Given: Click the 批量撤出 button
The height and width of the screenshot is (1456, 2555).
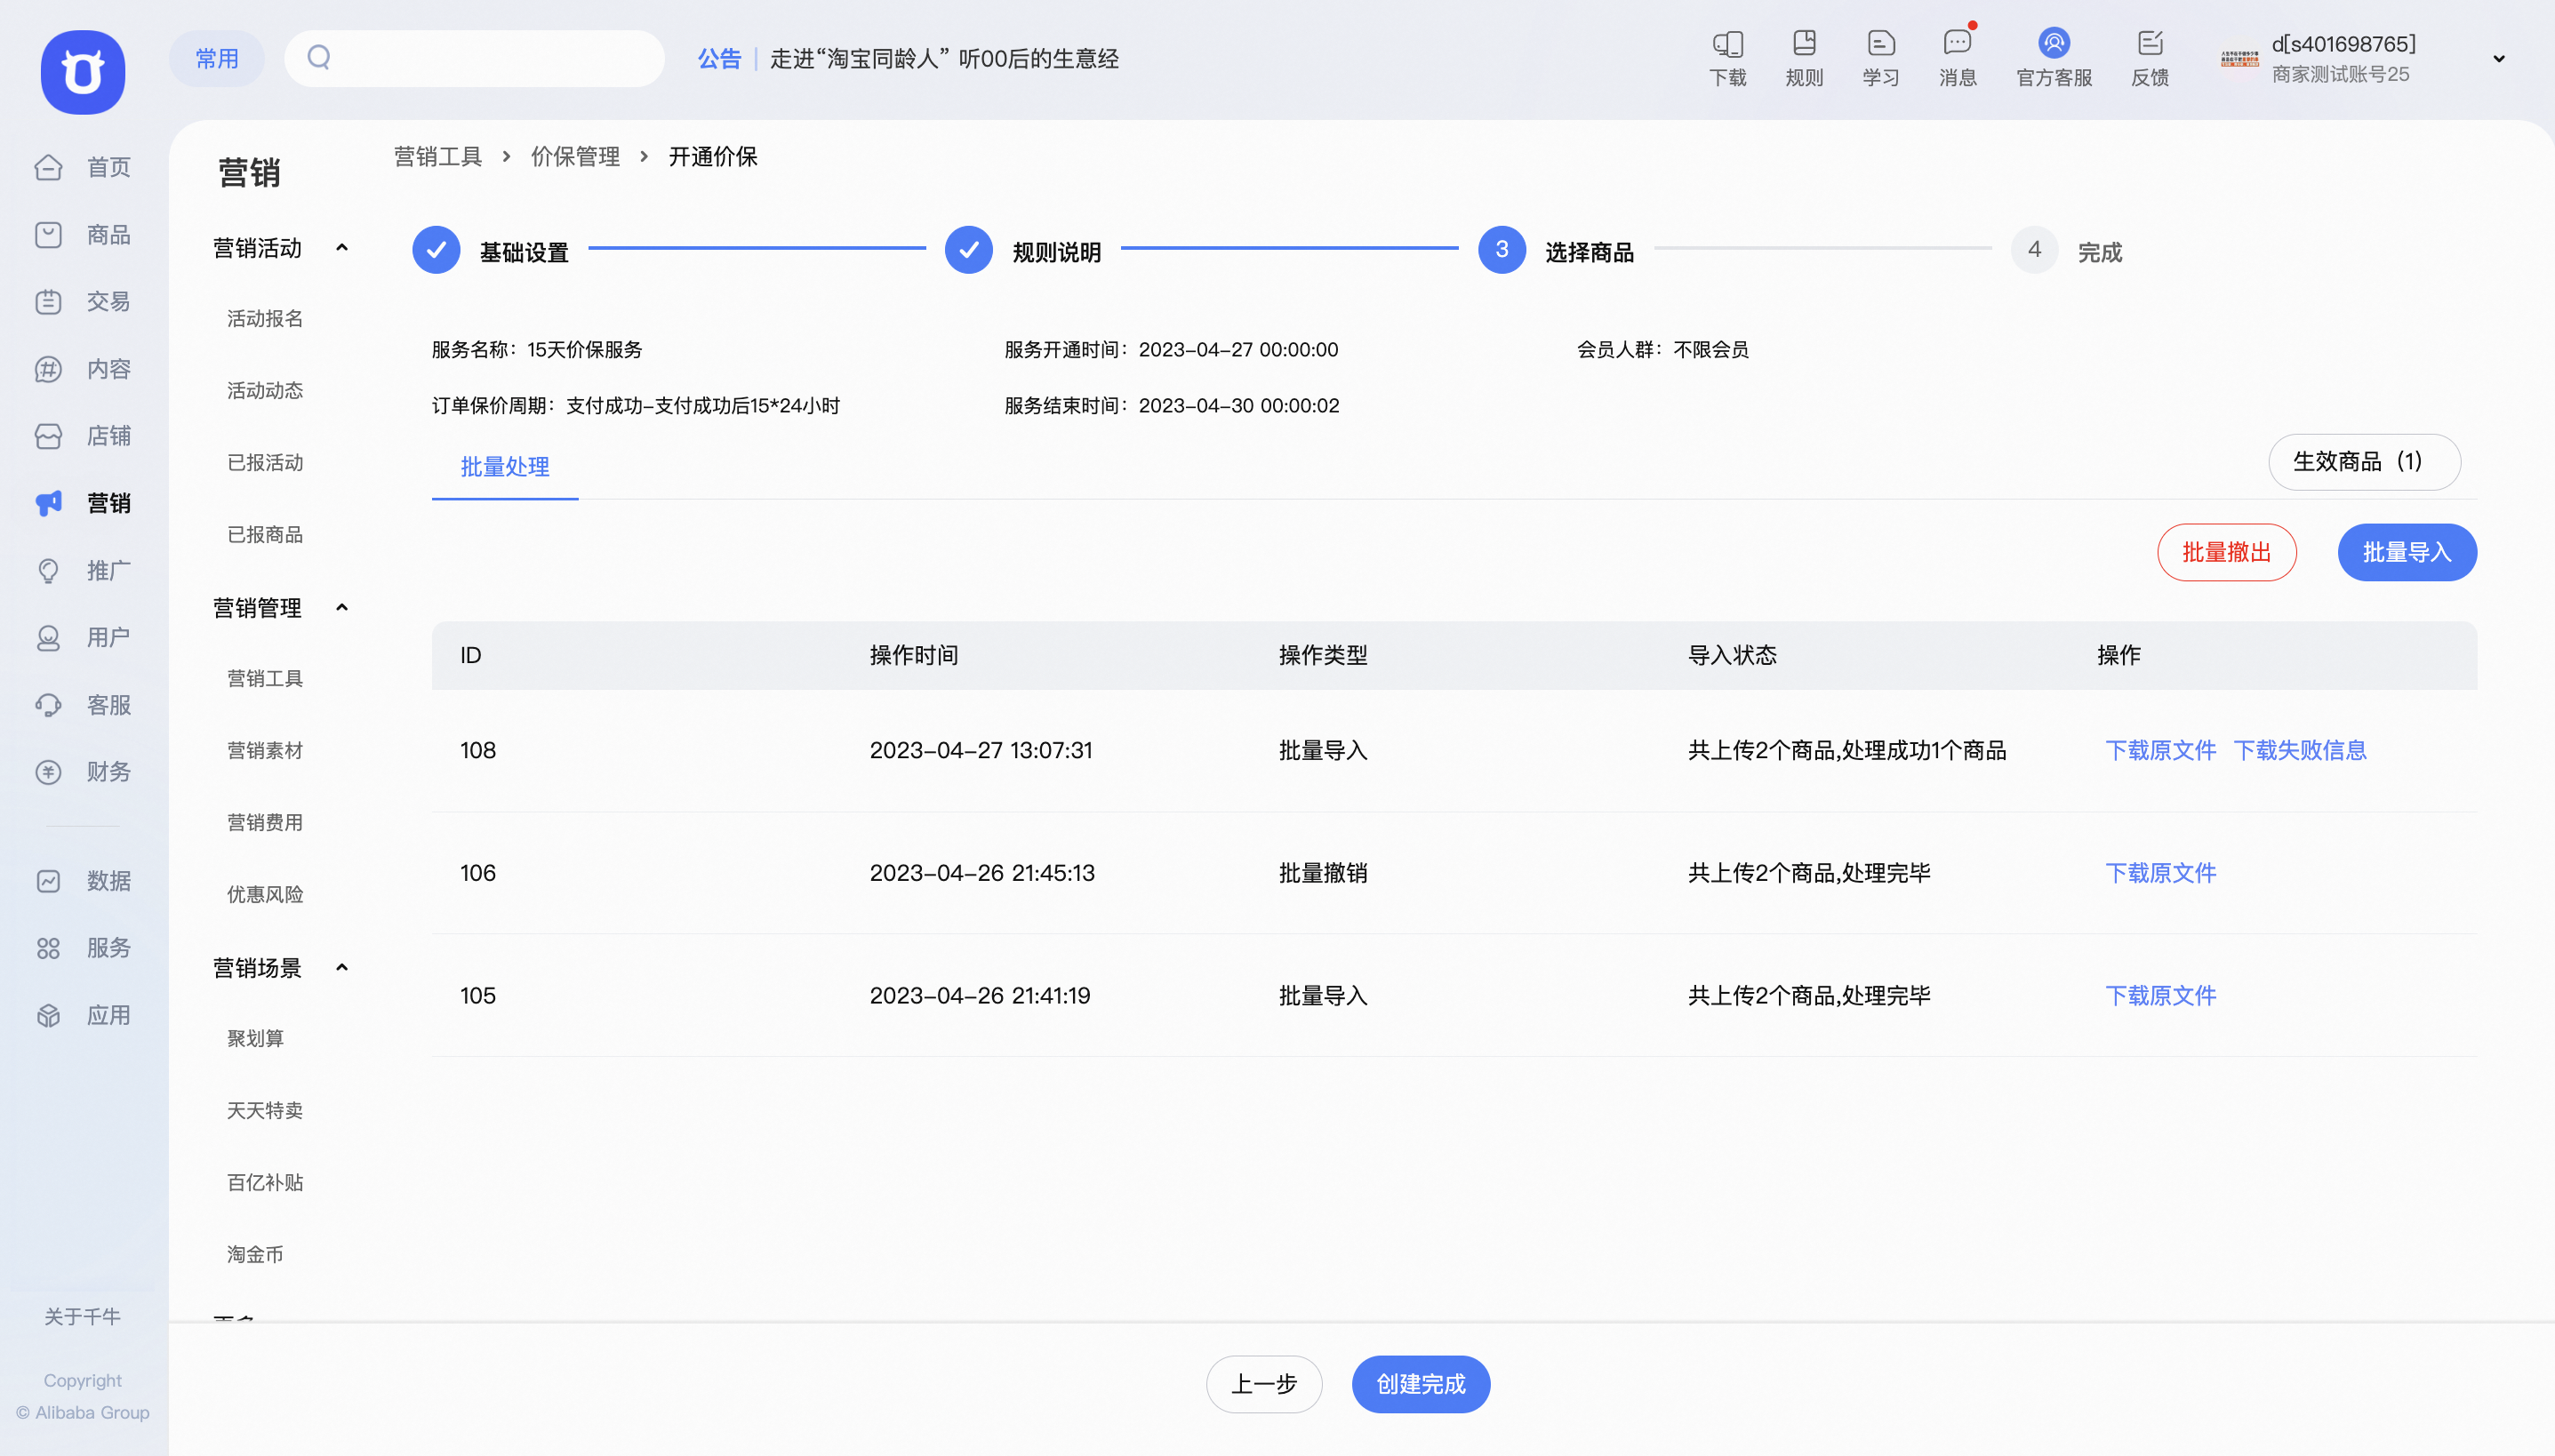Looking at the screenshot, I should (2227, 553).
